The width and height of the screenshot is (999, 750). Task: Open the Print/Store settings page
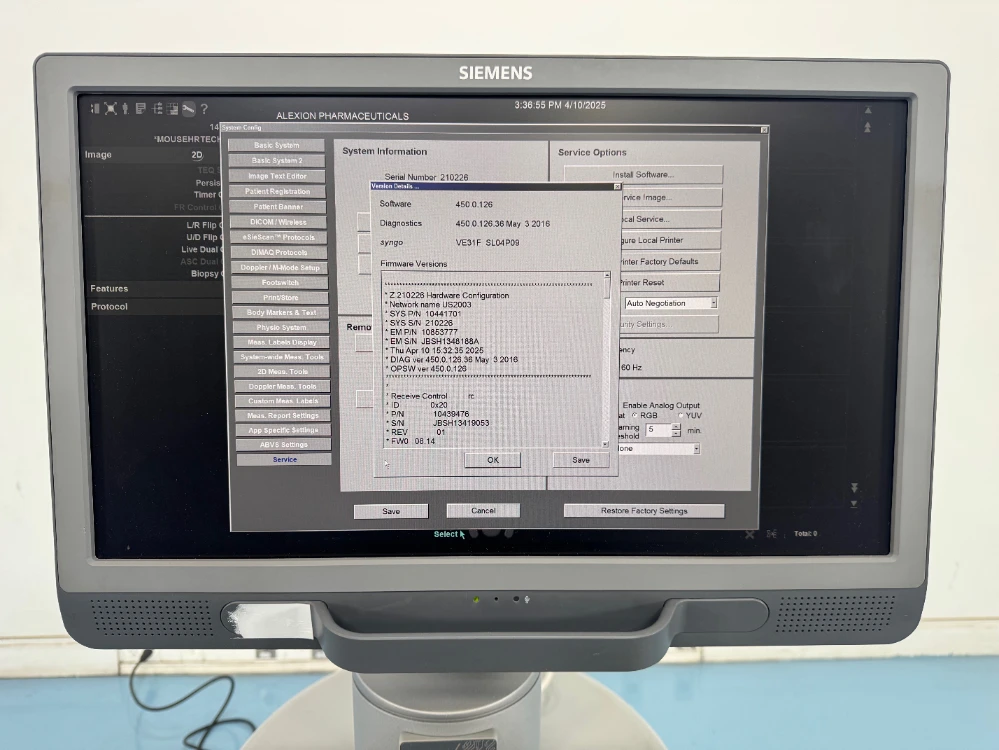[x=279, y=297]
